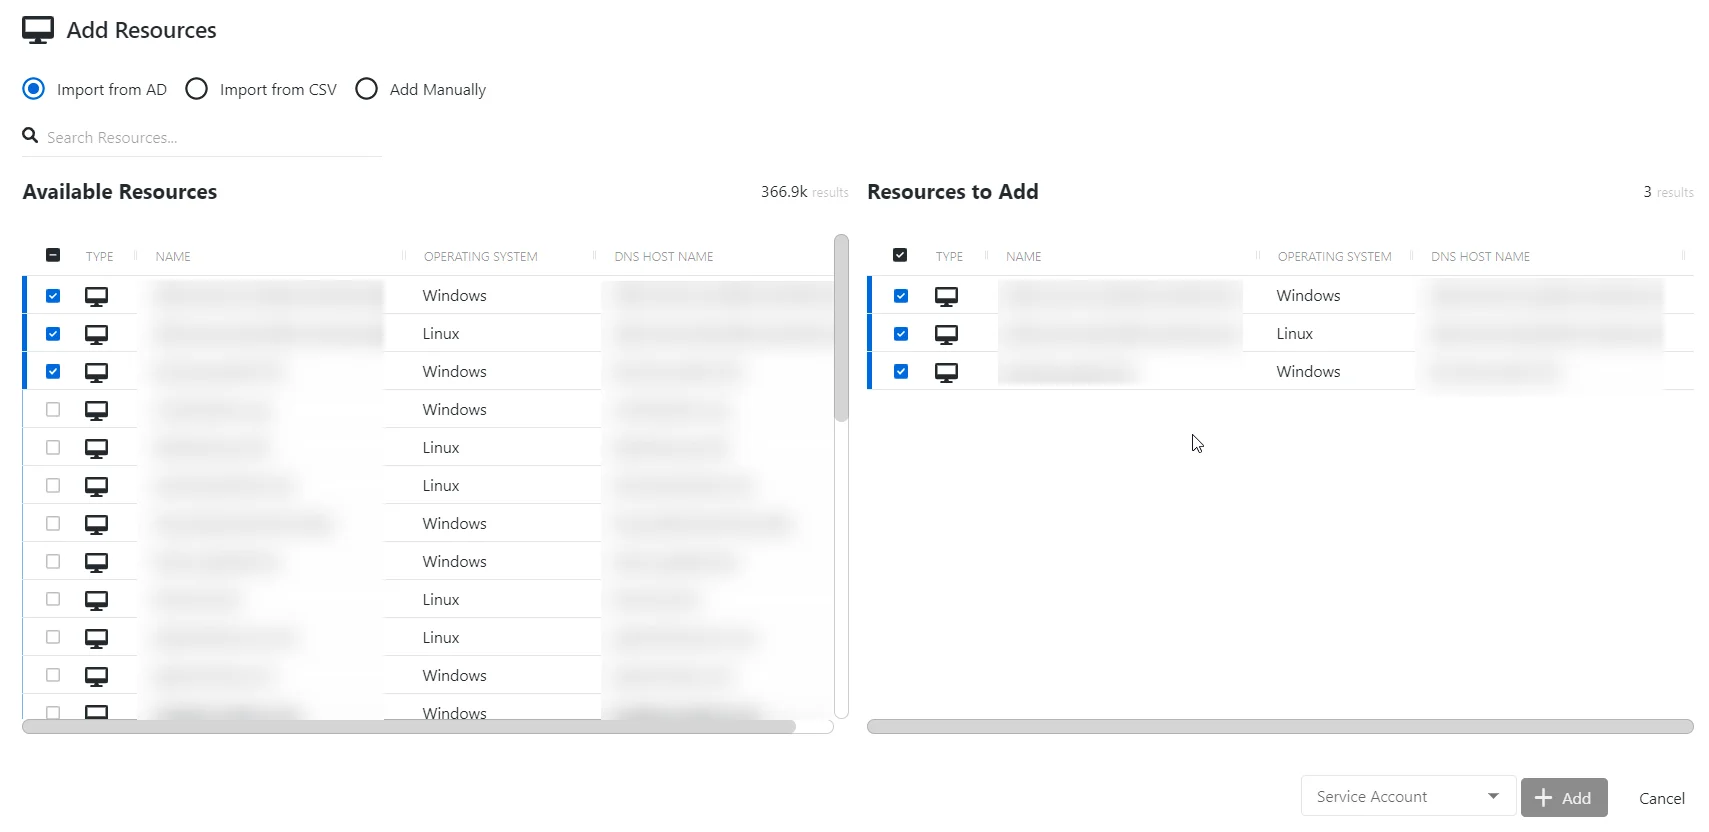Click Linux operating system cell in Resources to Add

coord(1294,333)
